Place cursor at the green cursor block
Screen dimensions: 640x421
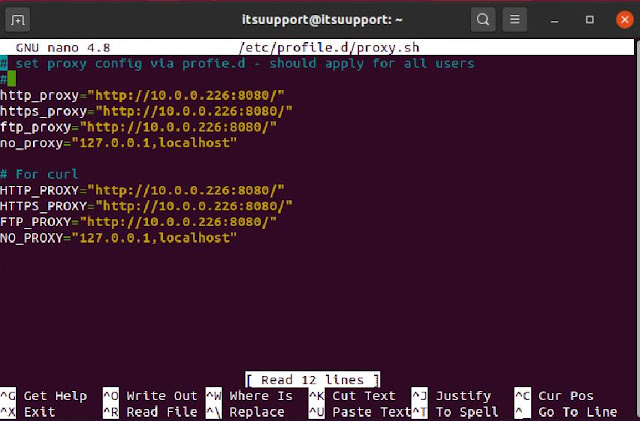(x=11, y=79)
